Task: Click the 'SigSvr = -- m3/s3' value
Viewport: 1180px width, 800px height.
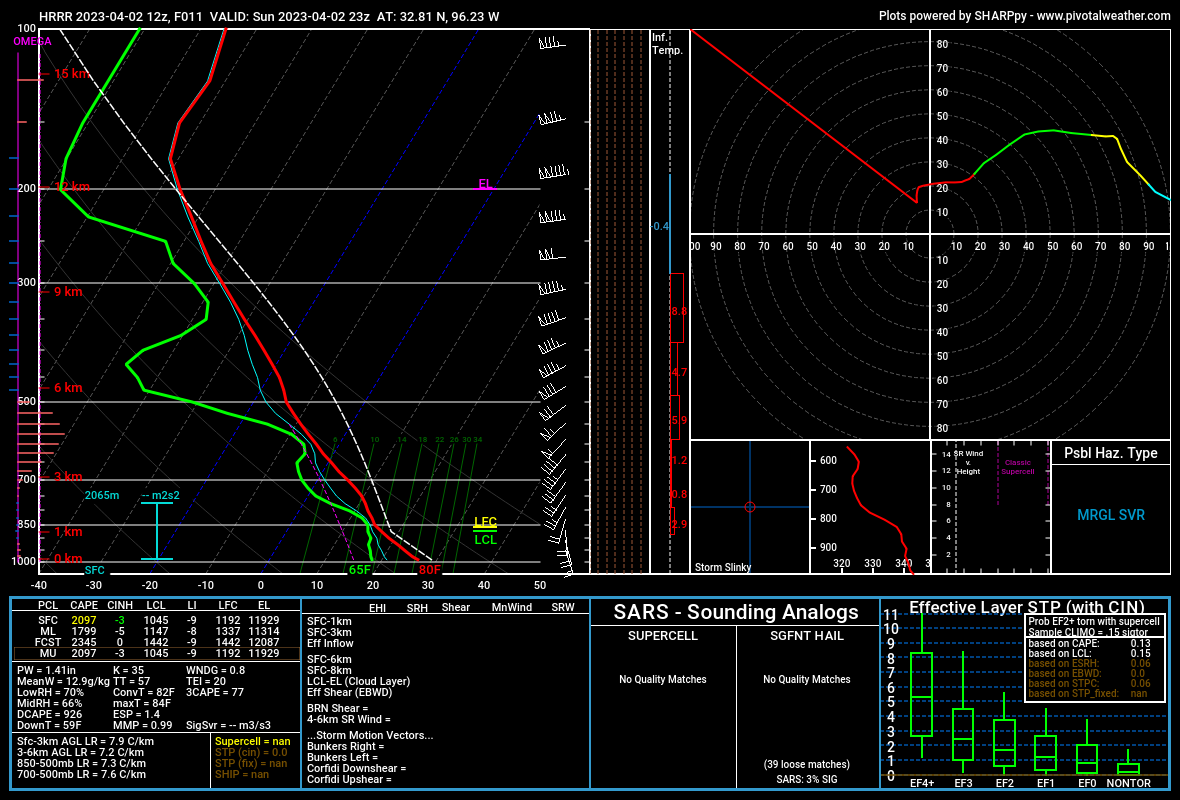Action: (x=228, y=725)
